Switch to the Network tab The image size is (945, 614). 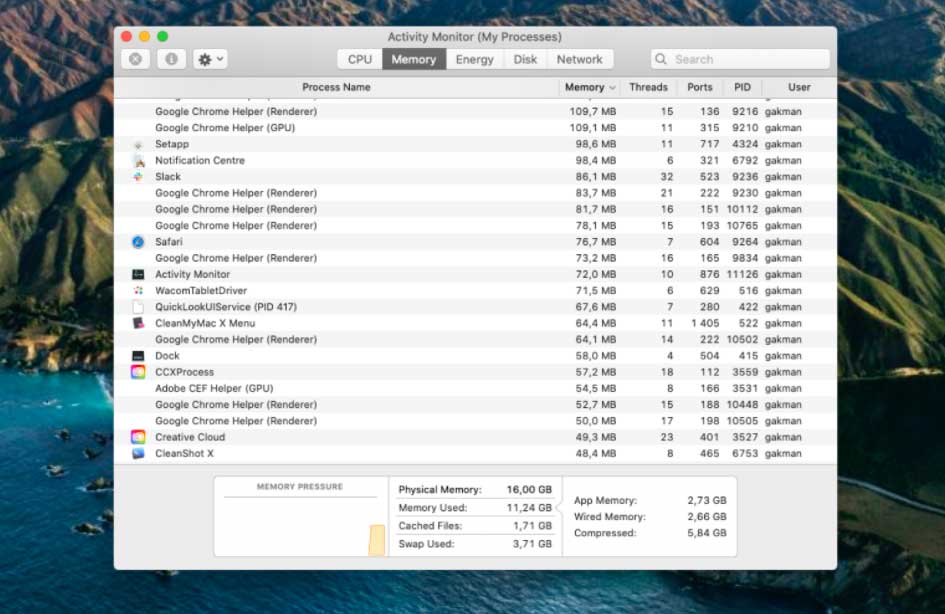coord(579,59)
